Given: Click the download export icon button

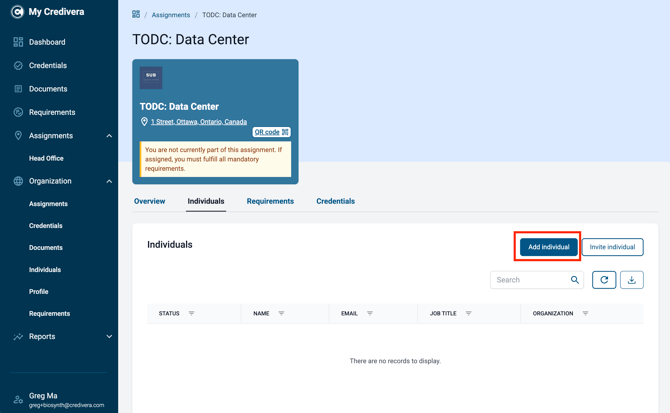Looking at the screenshot, I should point(632,280).
